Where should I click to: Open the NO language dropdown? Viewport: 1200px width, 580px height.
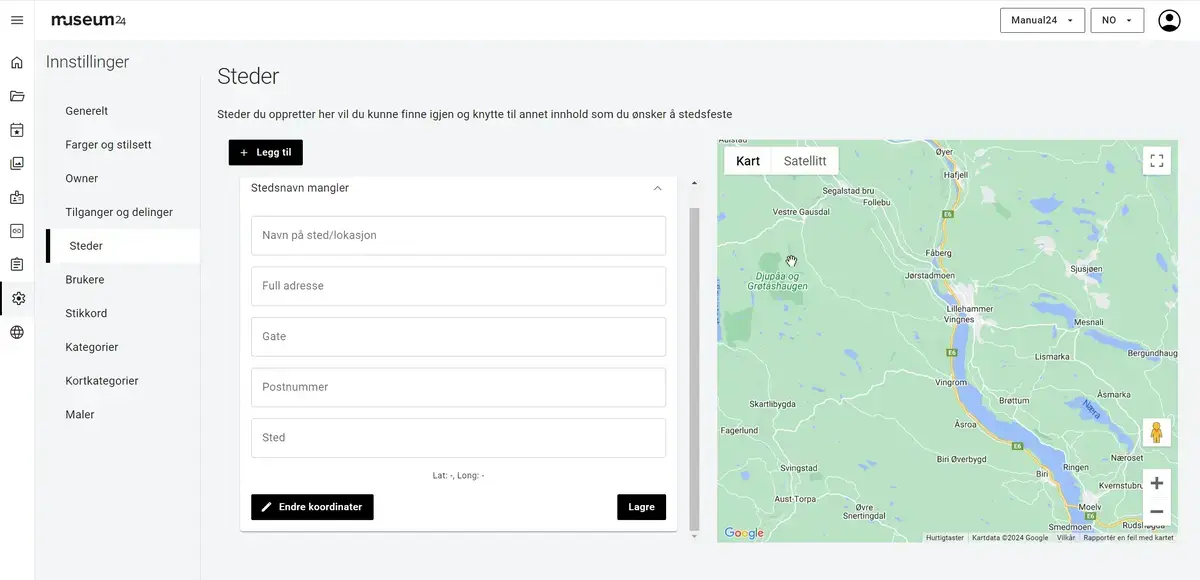point(1117,20)
